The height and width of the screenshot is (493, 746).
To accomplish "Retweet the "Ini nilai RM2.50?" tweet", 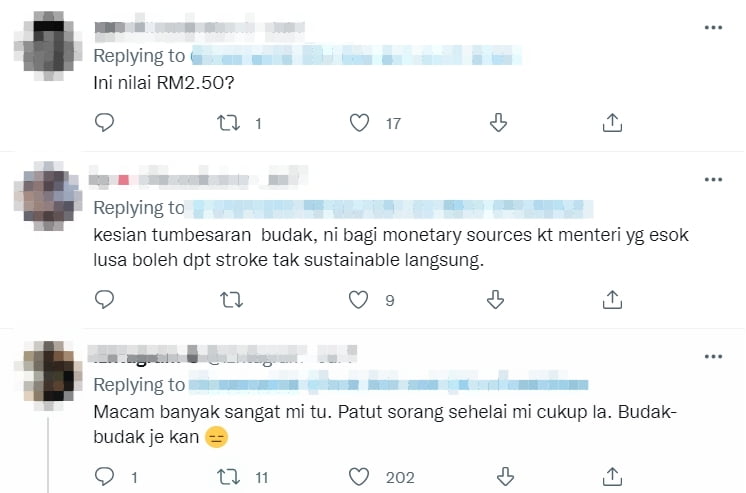I will coord(228,123).
